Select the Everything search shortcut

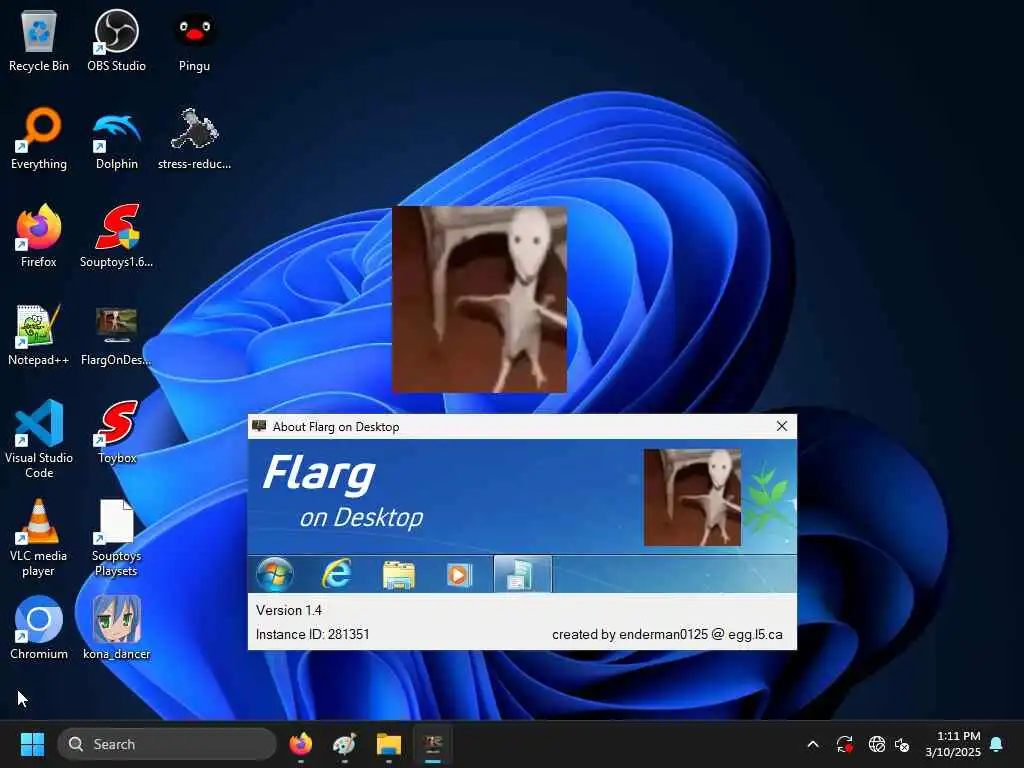[x=39, y=139]
